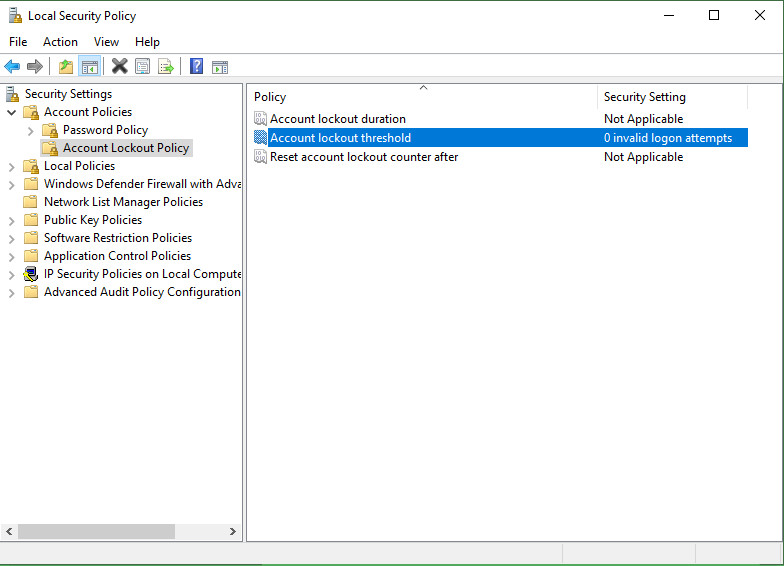
Task: Select Password Policy tree label
Action: 106,130
